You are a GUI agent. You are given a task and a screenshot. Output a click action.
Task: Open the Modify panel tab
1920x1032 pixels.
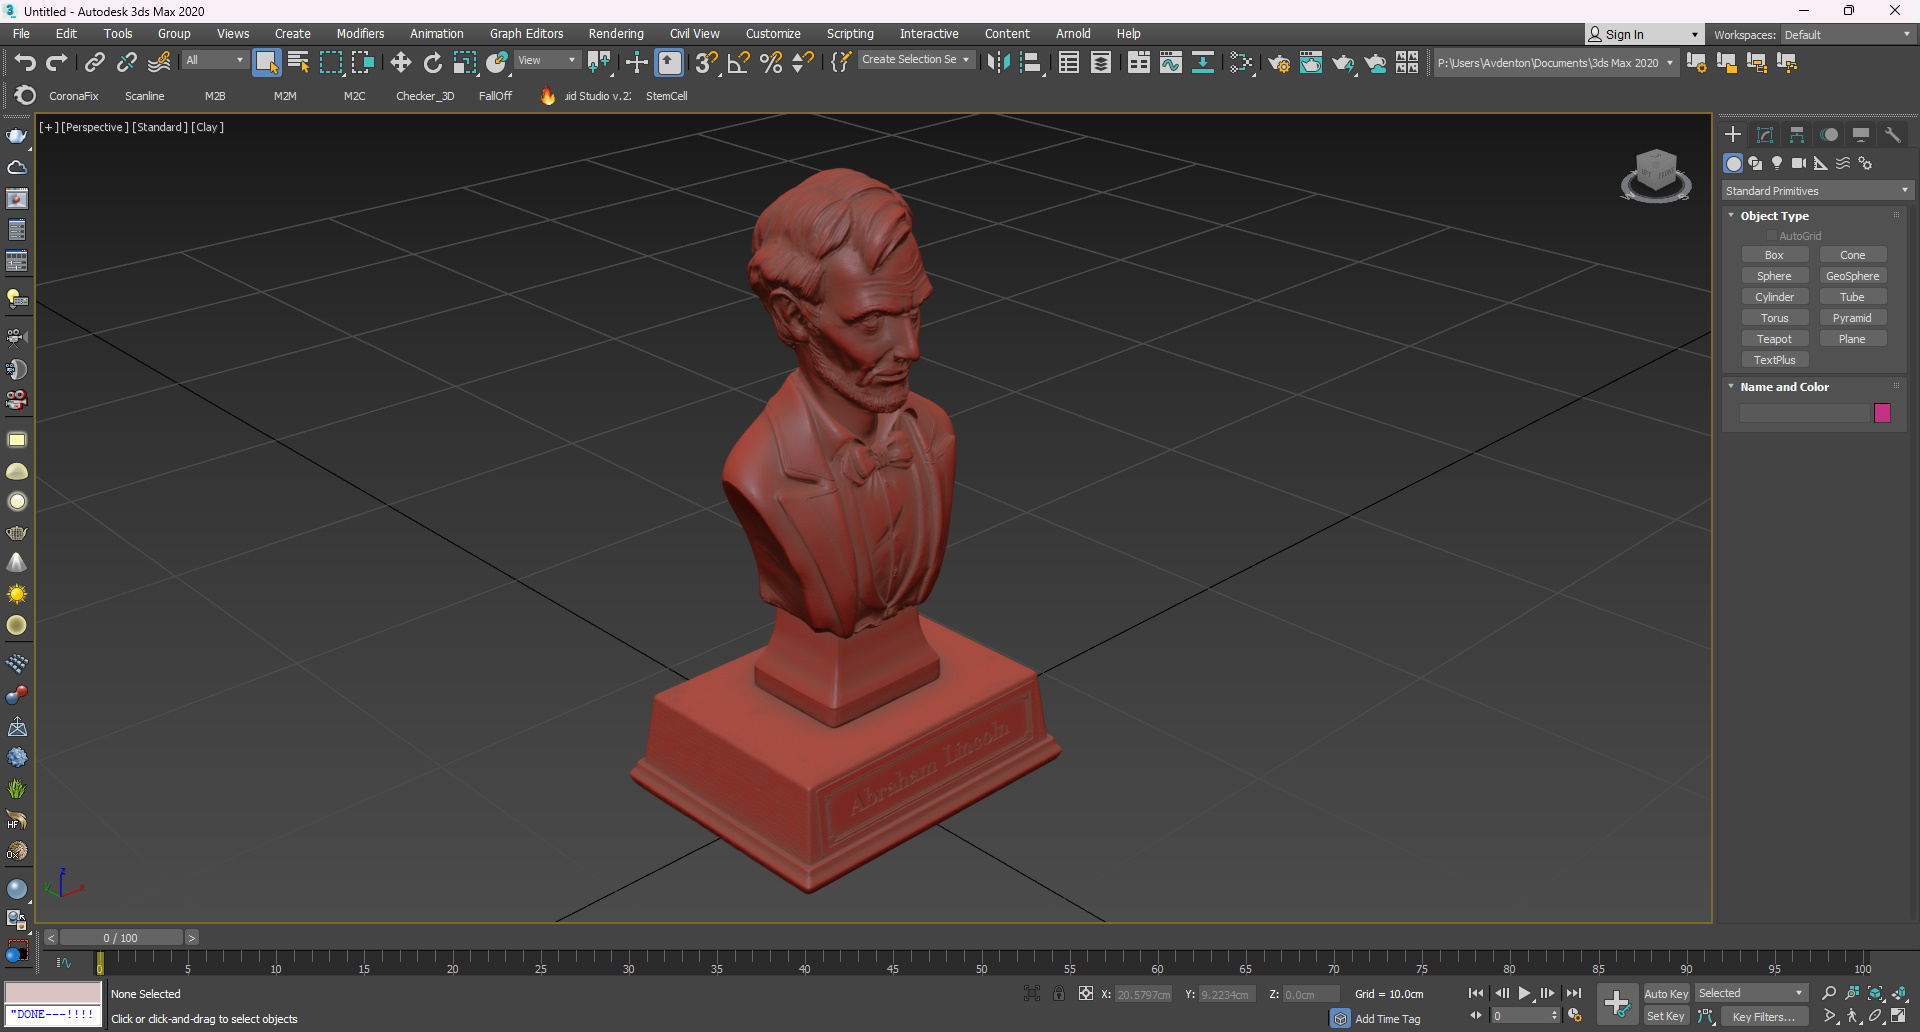click(1765, 135)
